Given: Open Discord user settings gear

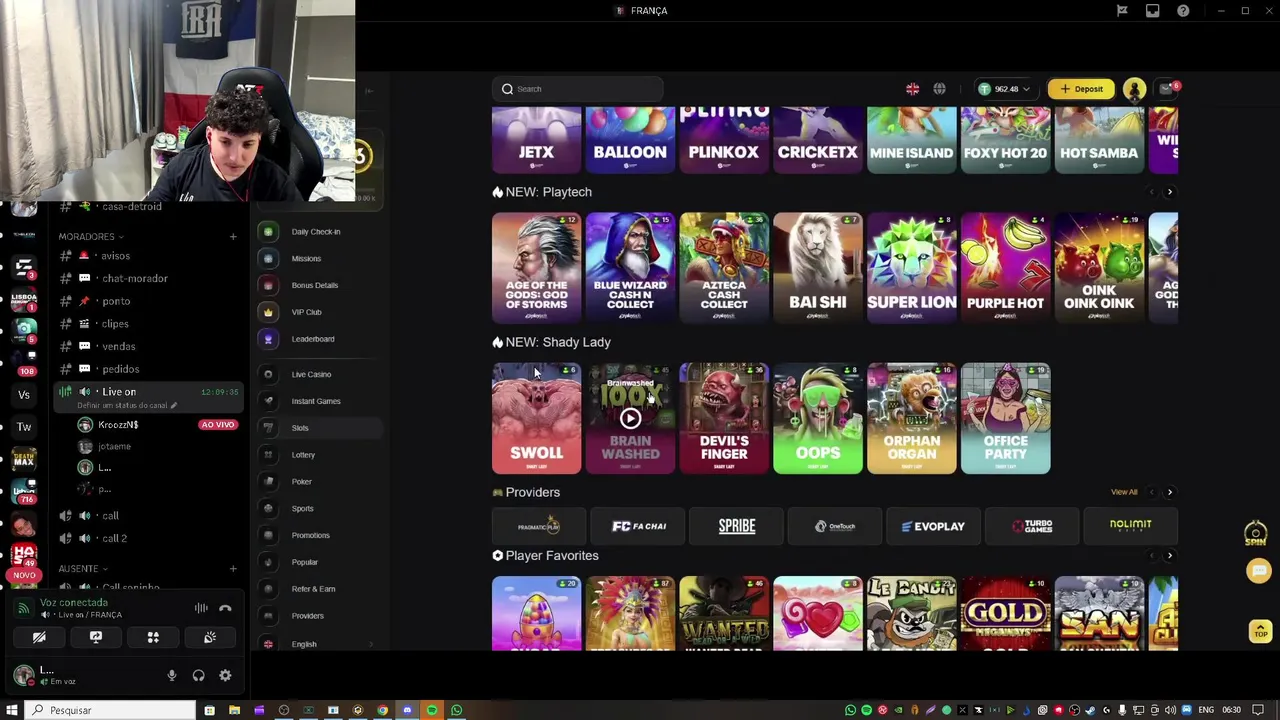Looking at the screenshot, I should pos(225,676).
